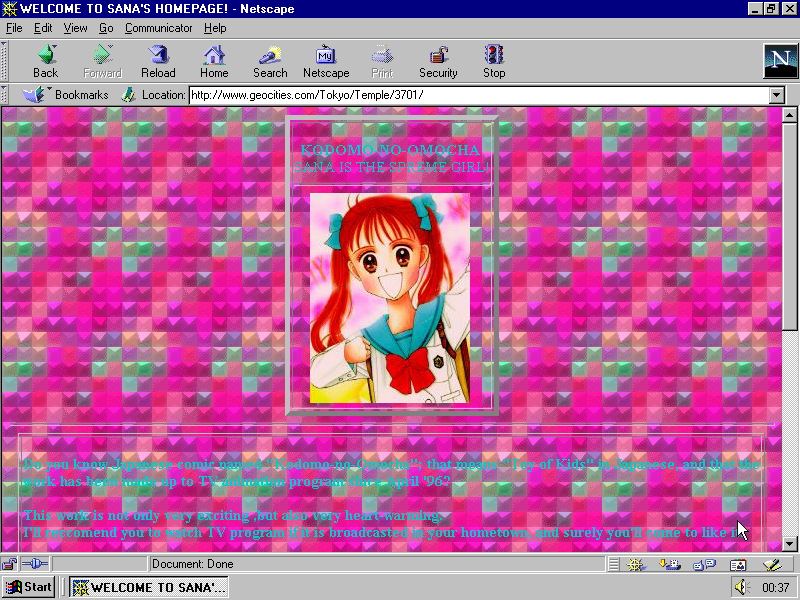This screenshot has height=600, width=800.
Task: Expand the Location URL history dropdown
Action: (777, 95)
